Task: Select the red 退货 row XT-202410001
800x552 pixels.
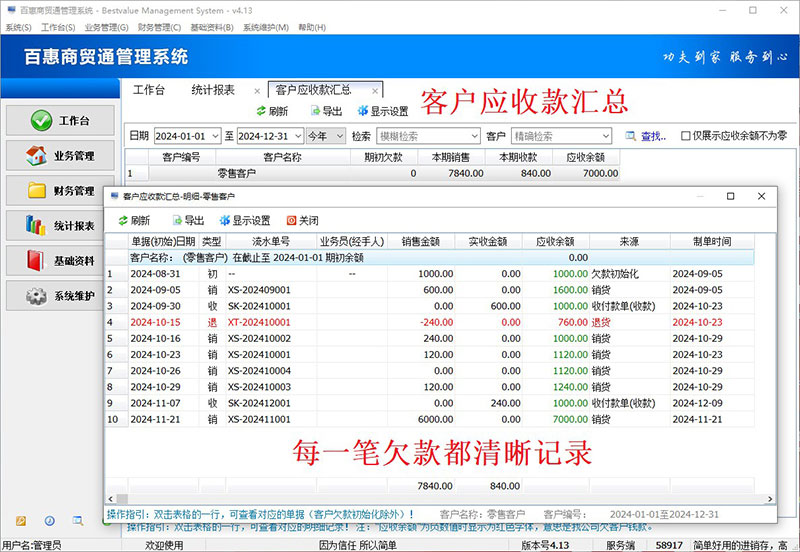Action: [x=430, y=322]
